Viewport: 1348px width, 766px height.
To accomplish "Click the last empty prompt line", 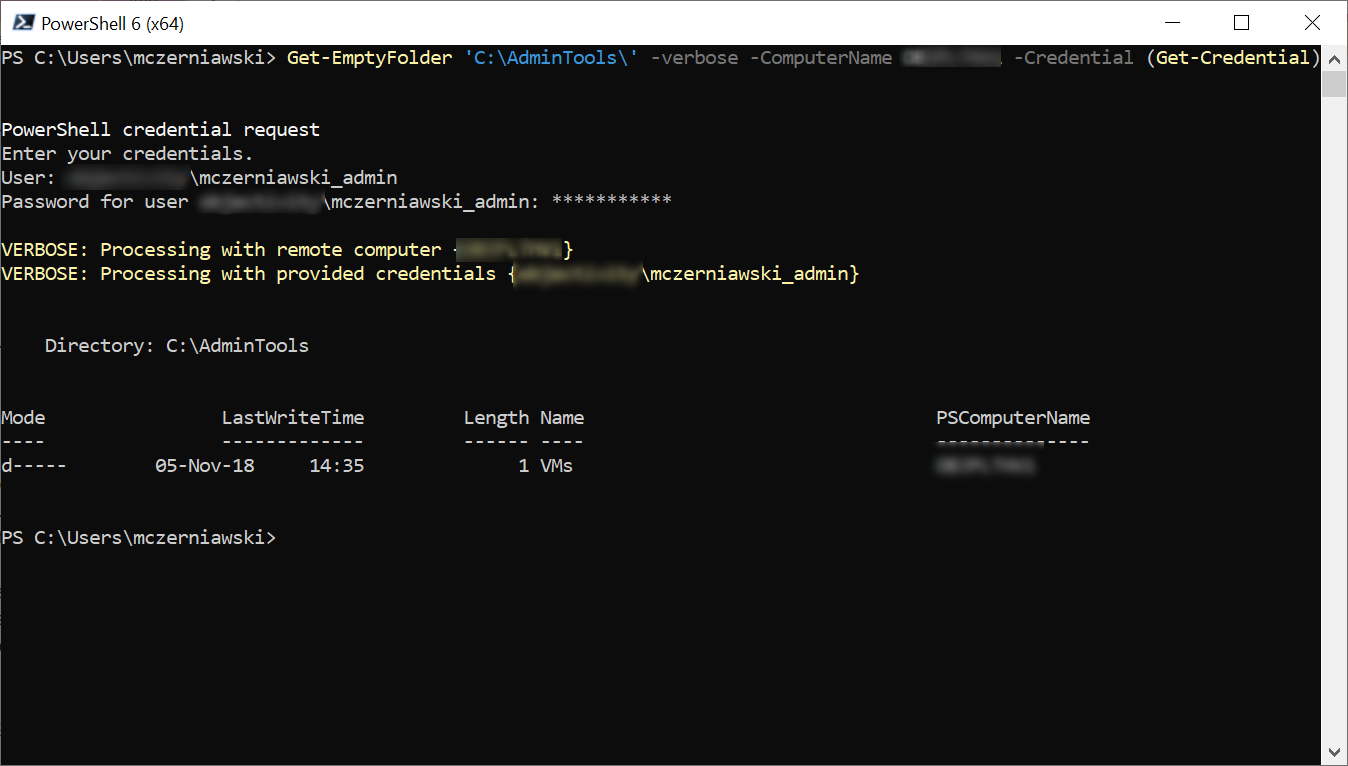I will (x=139, y=538).
